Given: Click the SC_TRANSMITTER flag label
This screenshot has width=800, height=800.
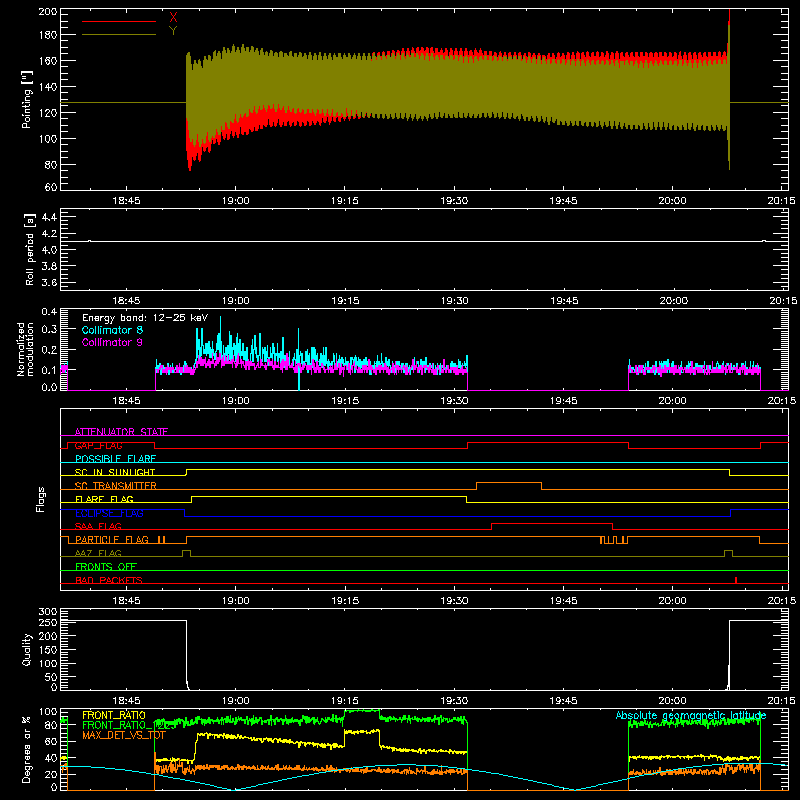Looking at the screenshot, I should [x=116, y=486].
